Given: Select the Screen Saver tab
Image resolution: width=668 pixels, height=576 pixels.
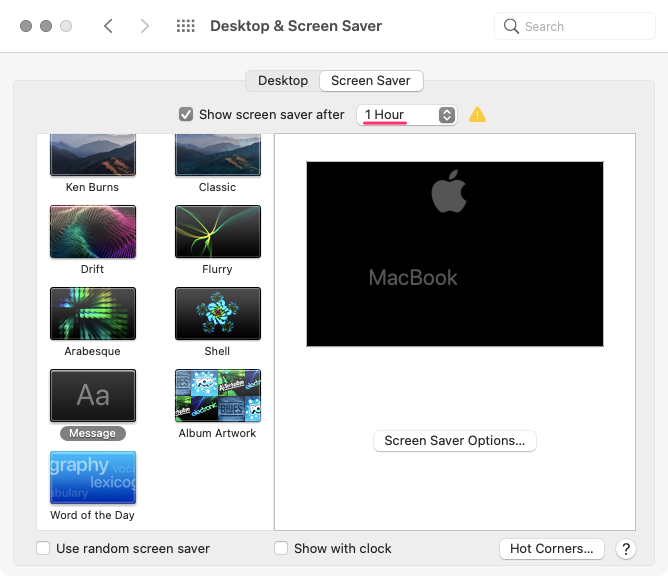Looking at the screenshot, I should [x=371, y=81].
